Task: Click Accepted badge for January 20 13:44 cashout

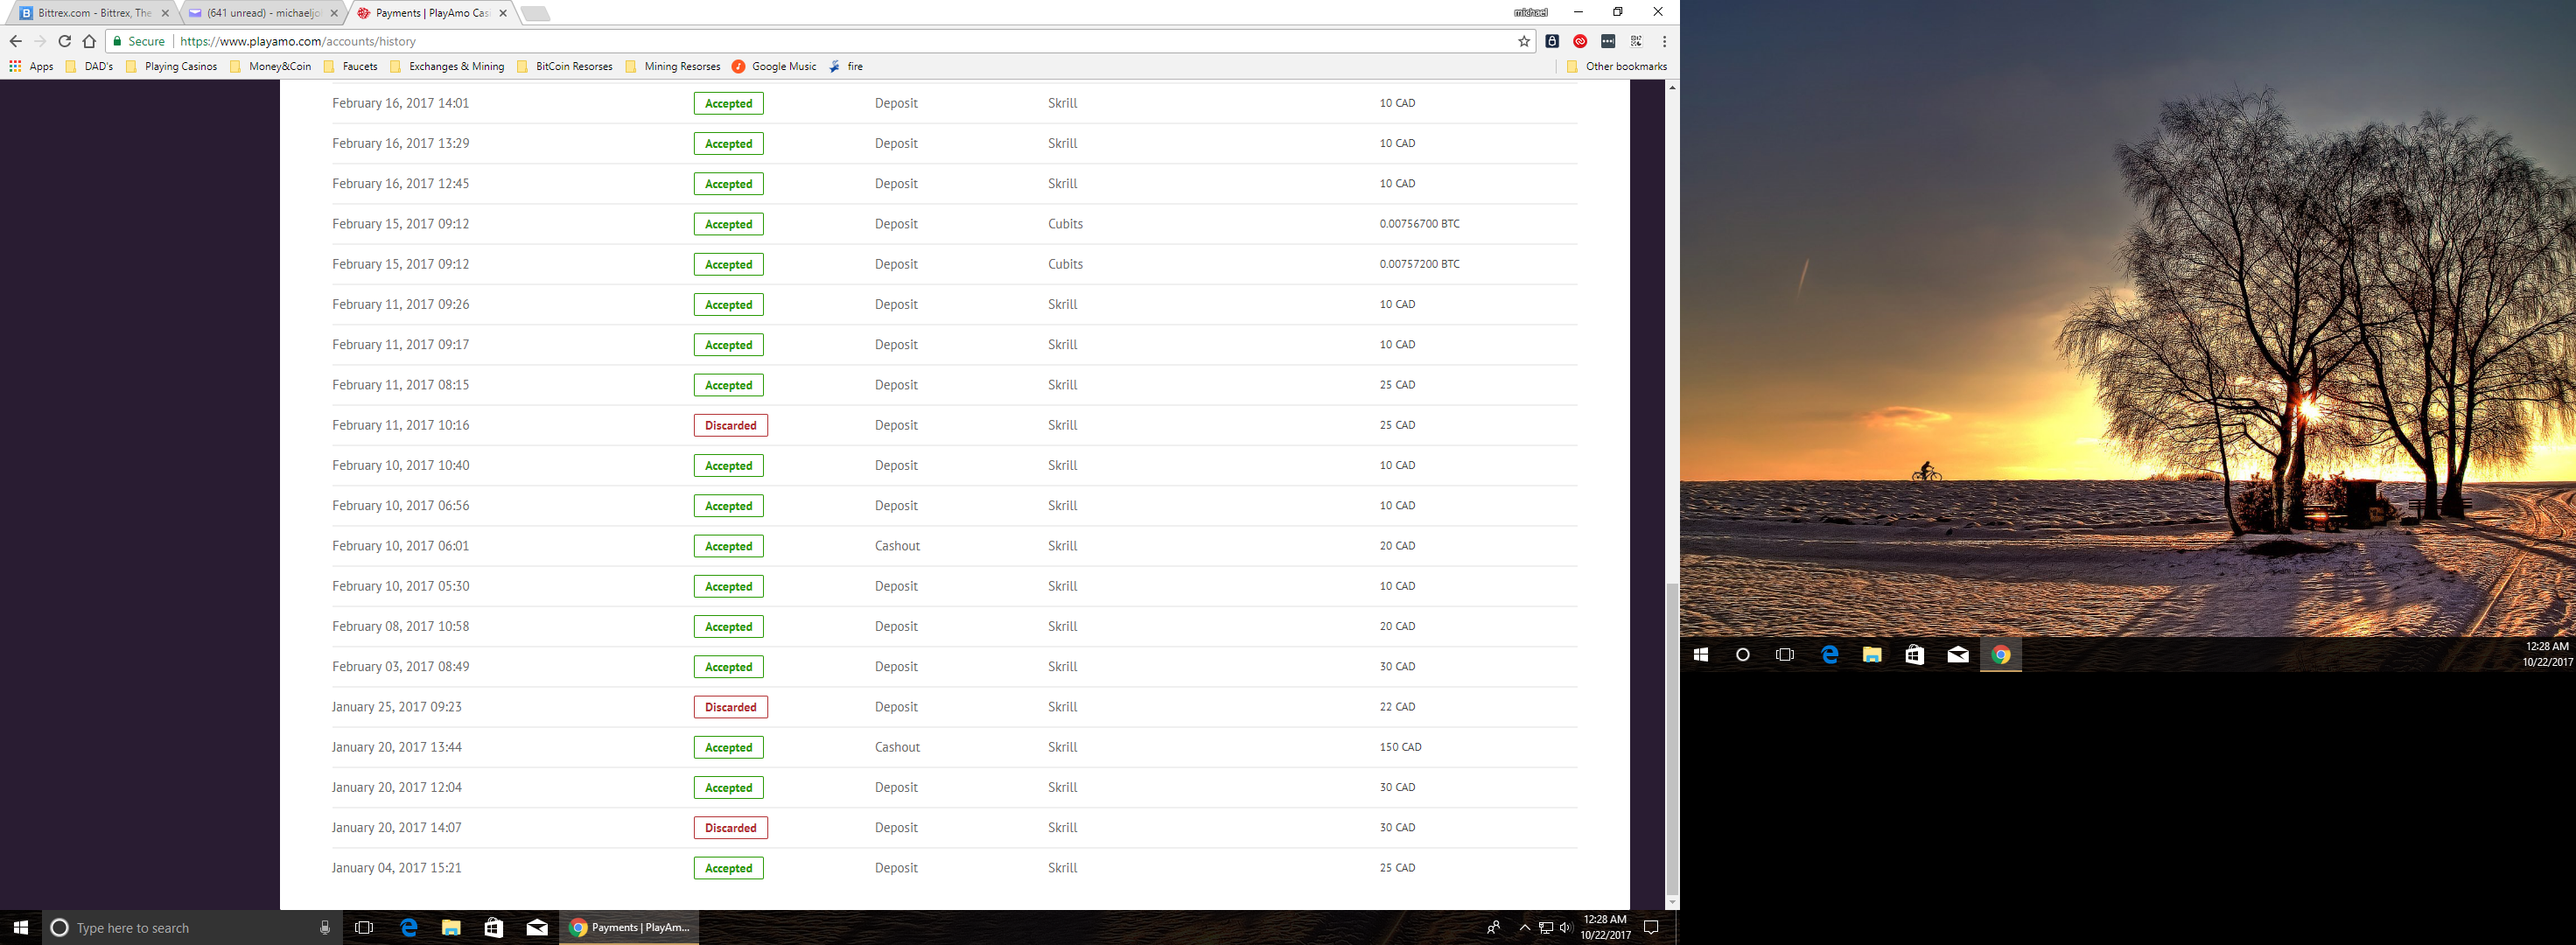Action: pos(729,747)
